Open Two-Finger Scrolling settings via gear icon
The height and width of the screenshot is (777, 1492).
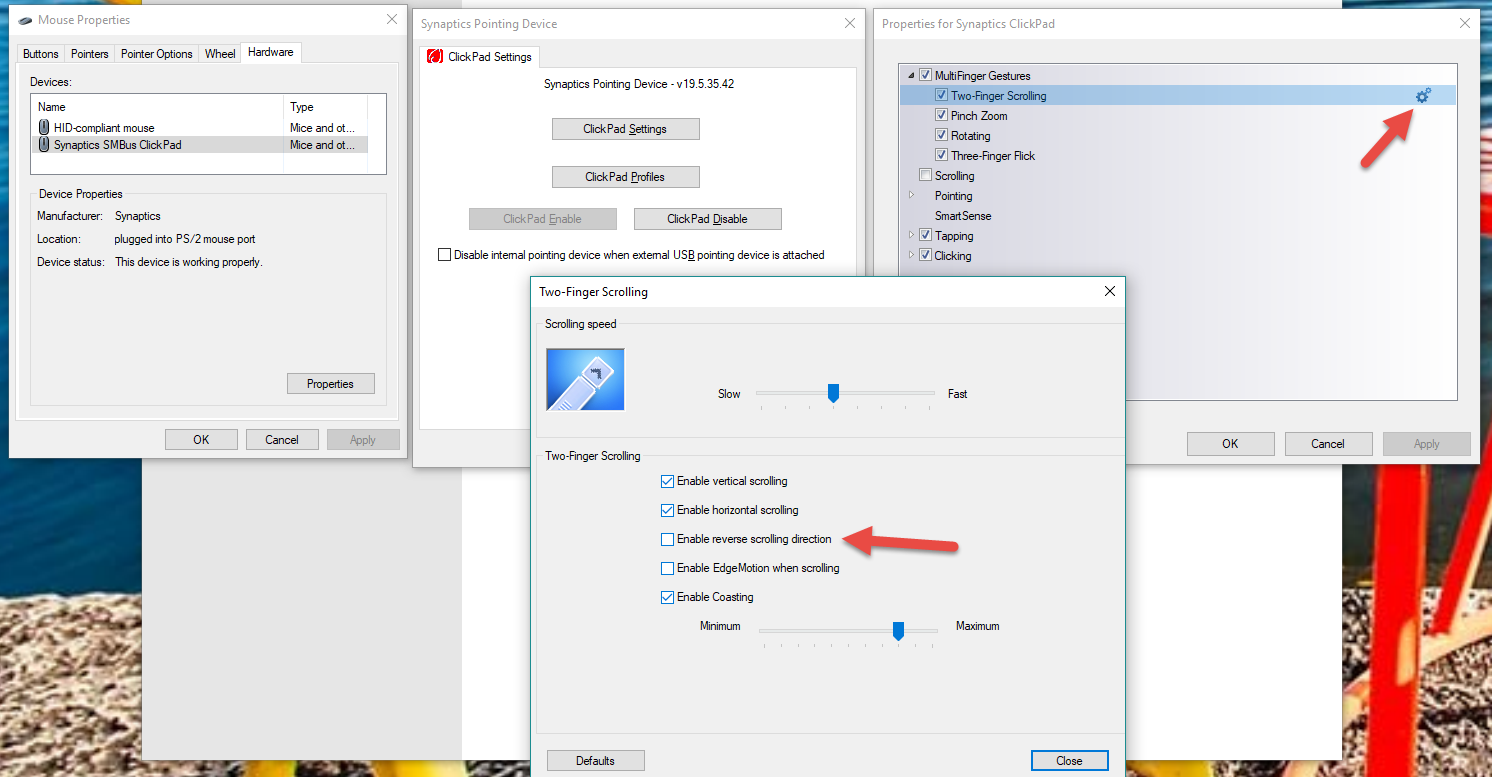(x=1423, y=95)
